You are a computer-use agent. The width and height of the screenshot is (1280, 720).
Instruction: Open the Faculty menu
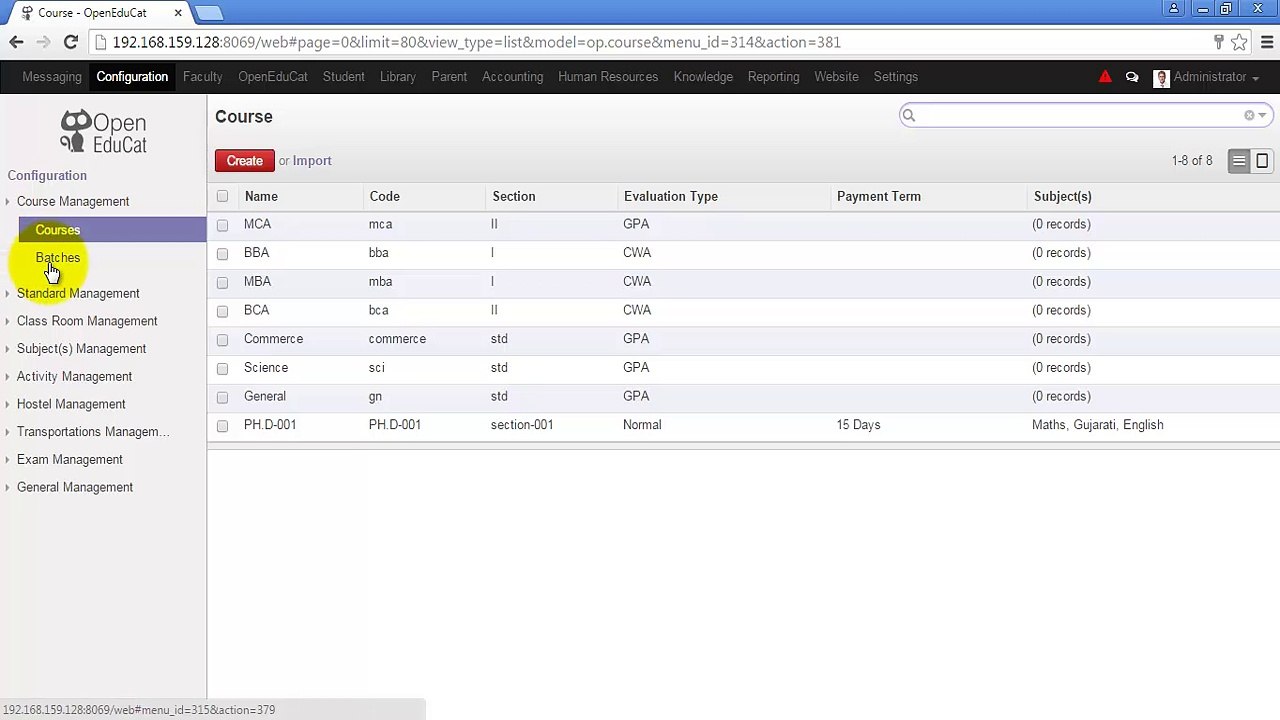point(203,77)
